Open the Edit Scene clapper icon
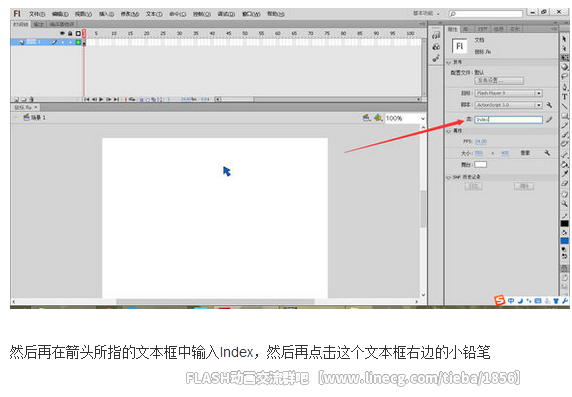 click(x=366, y=117)
